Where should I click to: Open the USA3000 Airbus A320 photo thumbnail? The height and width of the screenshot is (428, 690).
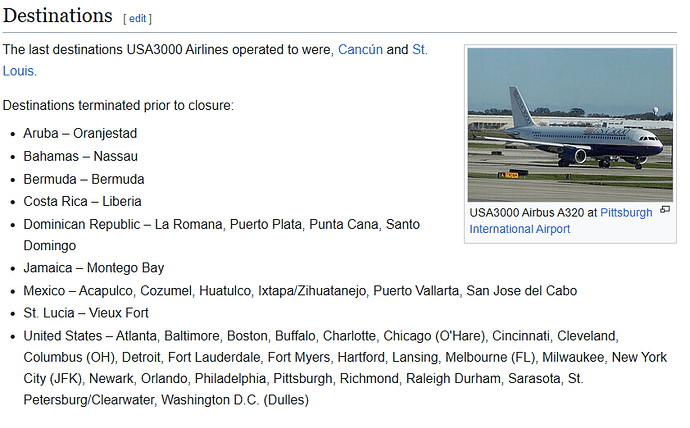pyautogui.click(x=570, y=124)
